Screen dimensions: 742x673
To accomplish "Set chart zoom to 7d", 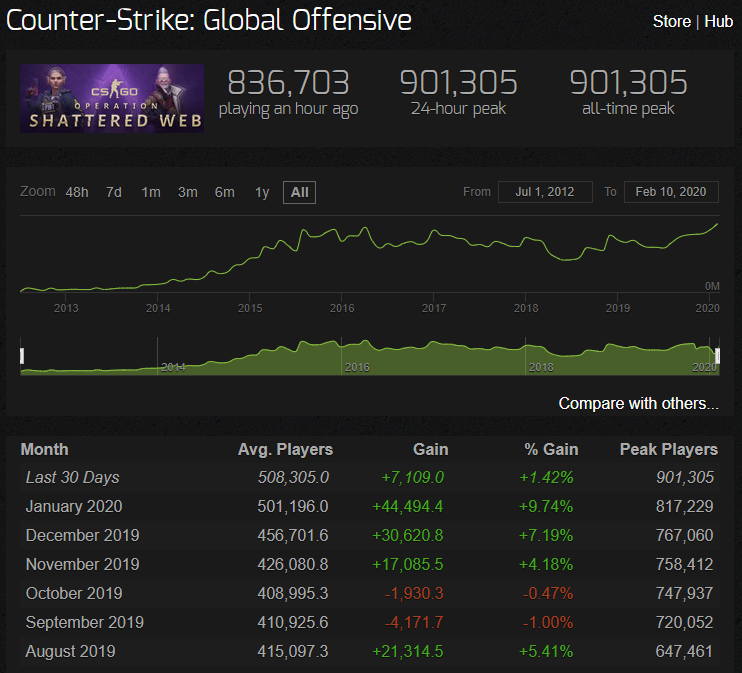I will pyautogui.click(x=114, y=192).
